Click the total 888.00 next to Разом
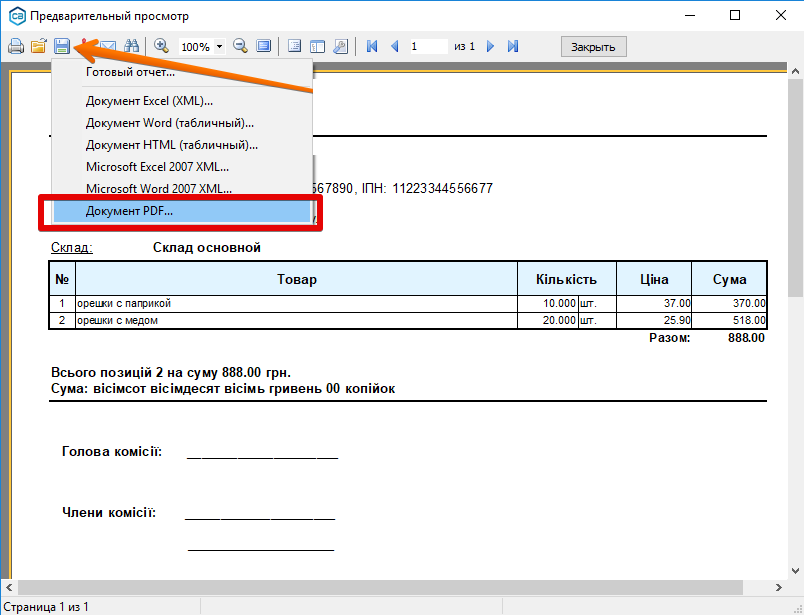This screenshot has height=615, width=804. coord(746,338)
